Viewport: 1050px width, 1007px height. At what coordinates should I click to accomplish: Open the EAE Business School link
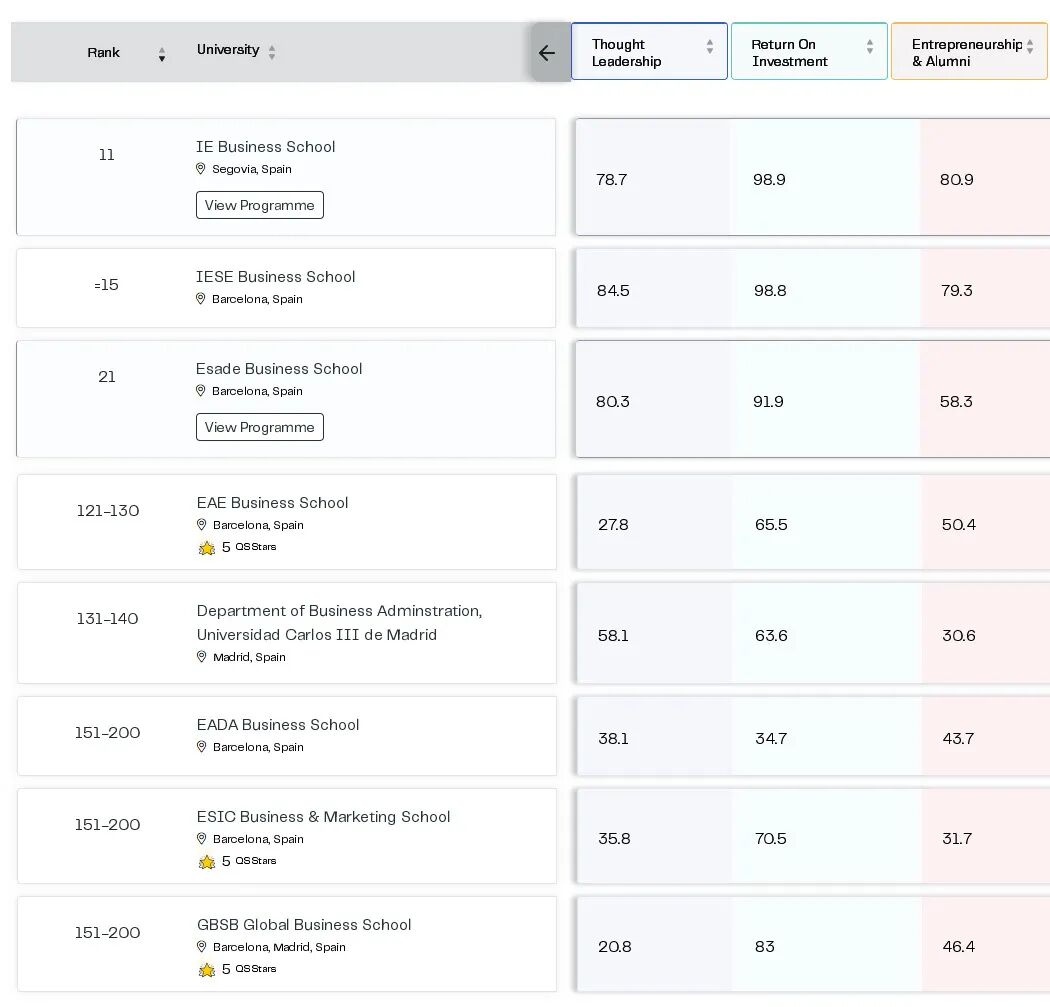pyautogui.click(x=273, y=503)
